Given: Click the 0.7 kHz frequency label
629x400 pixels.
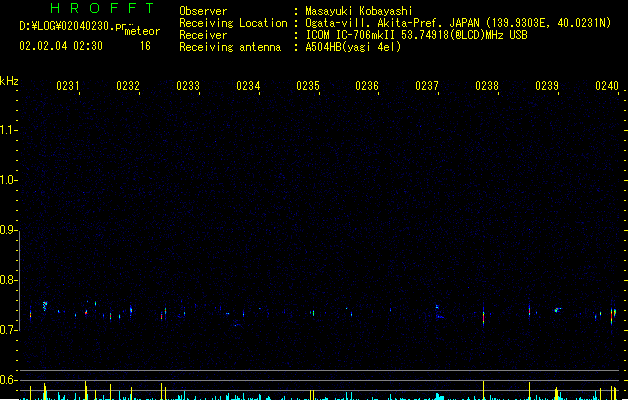Looking at the screenshot, I should coord(7,330).
